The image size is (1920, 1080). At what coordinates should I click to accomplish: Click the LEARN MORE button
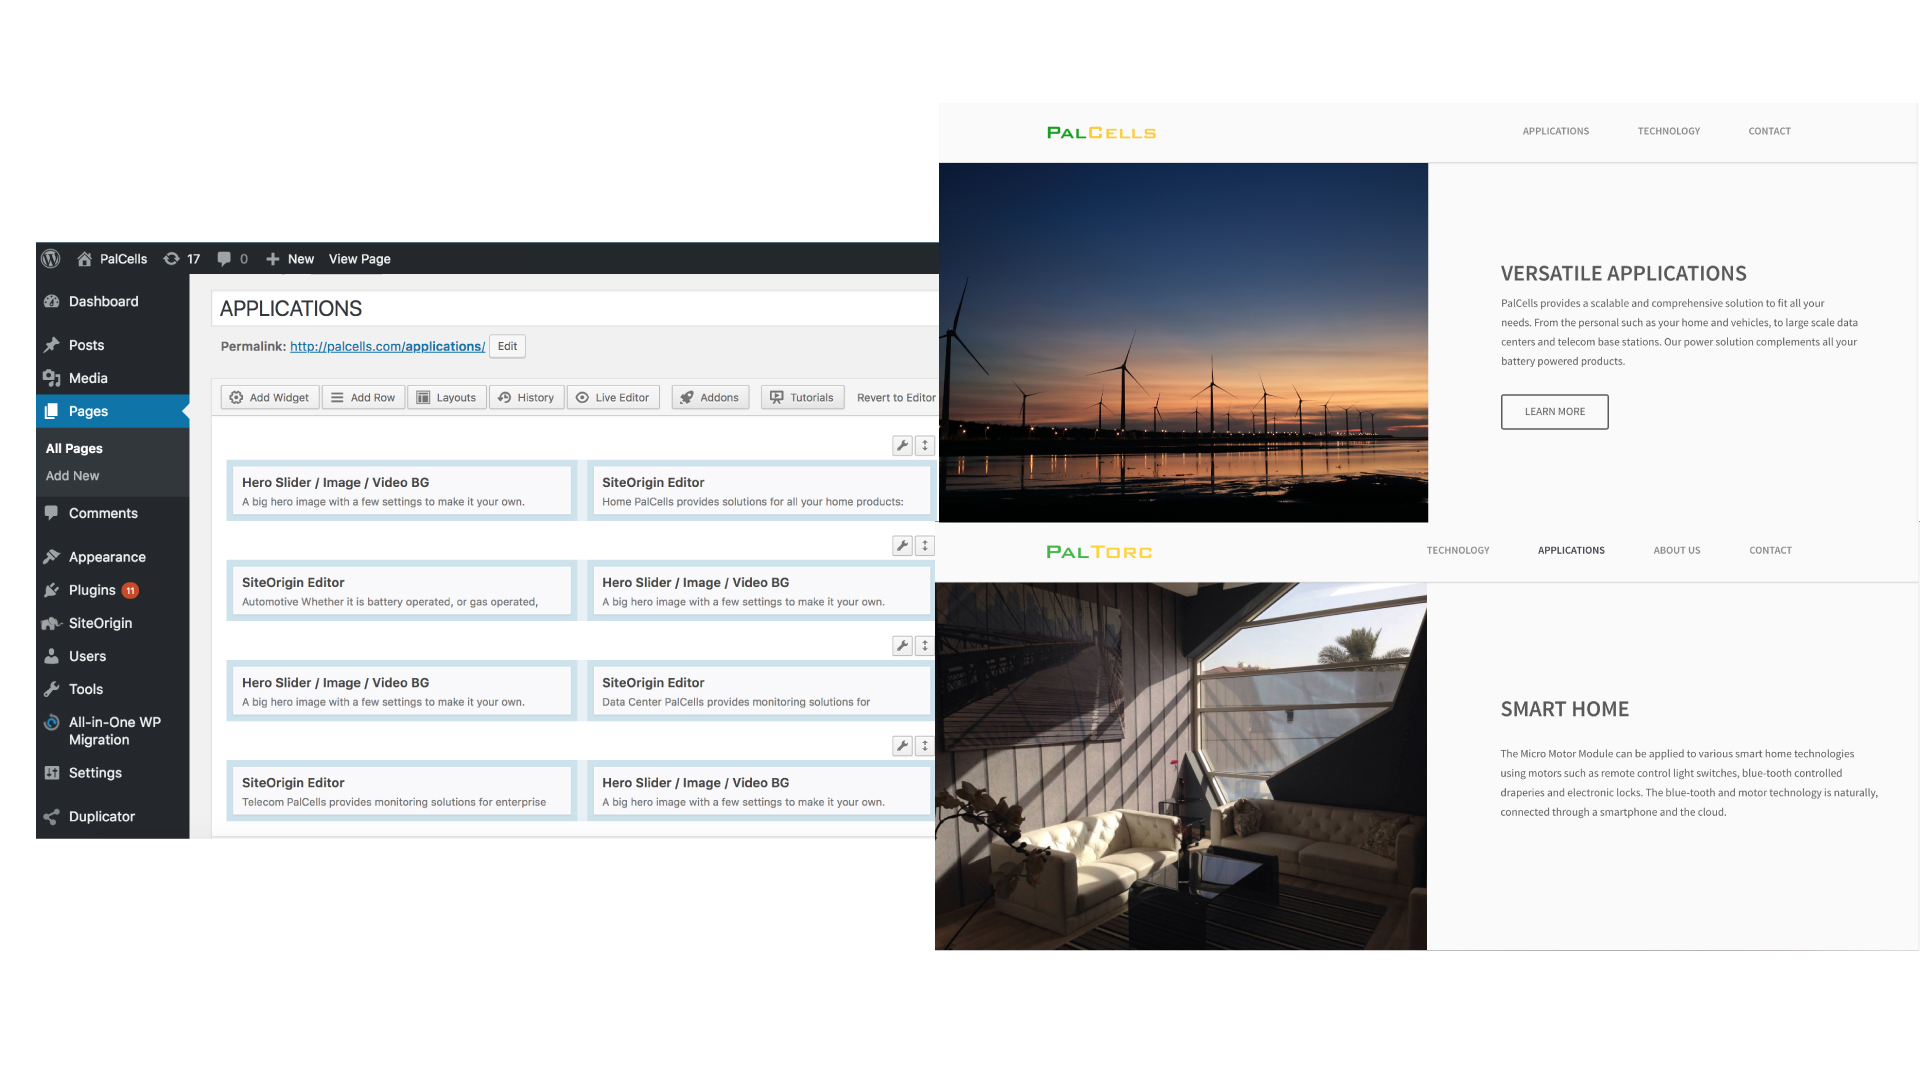(1554, 412)
